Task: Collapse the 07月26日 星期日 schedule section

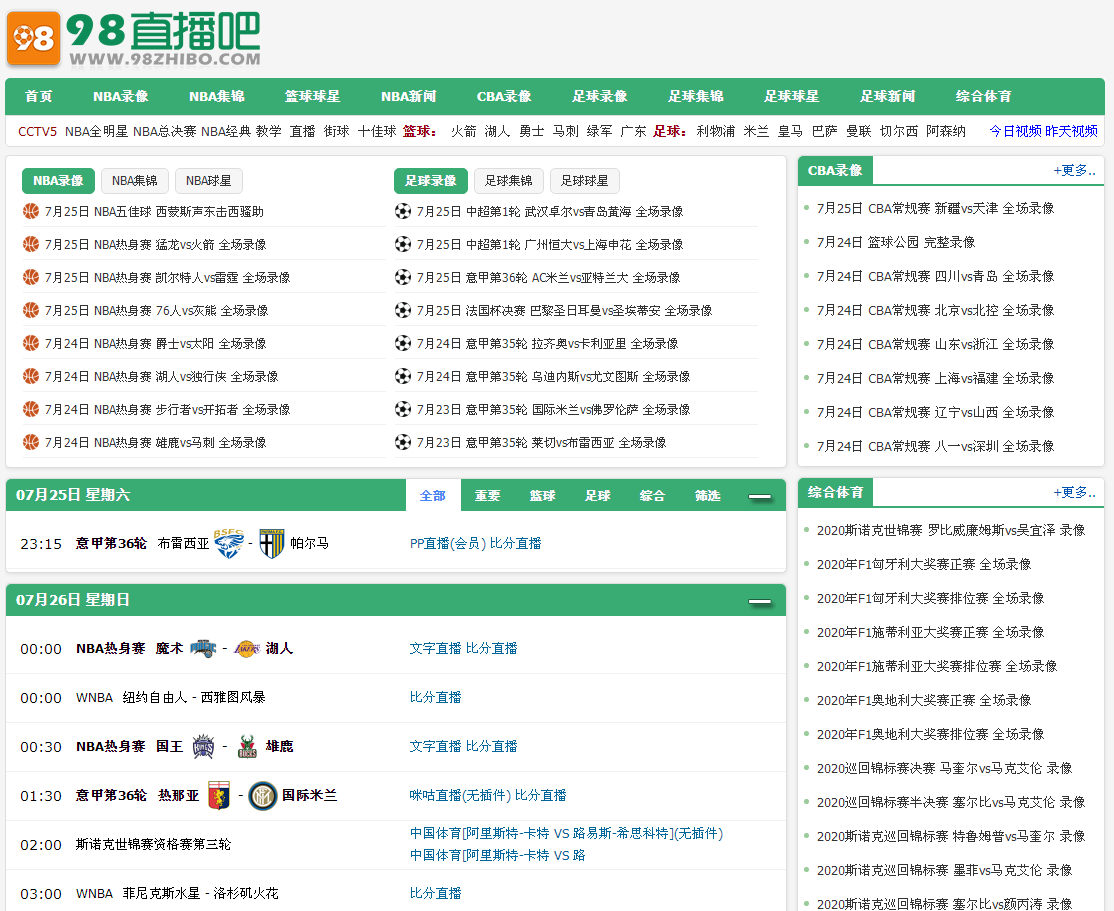Action: (x=759, y=601)
